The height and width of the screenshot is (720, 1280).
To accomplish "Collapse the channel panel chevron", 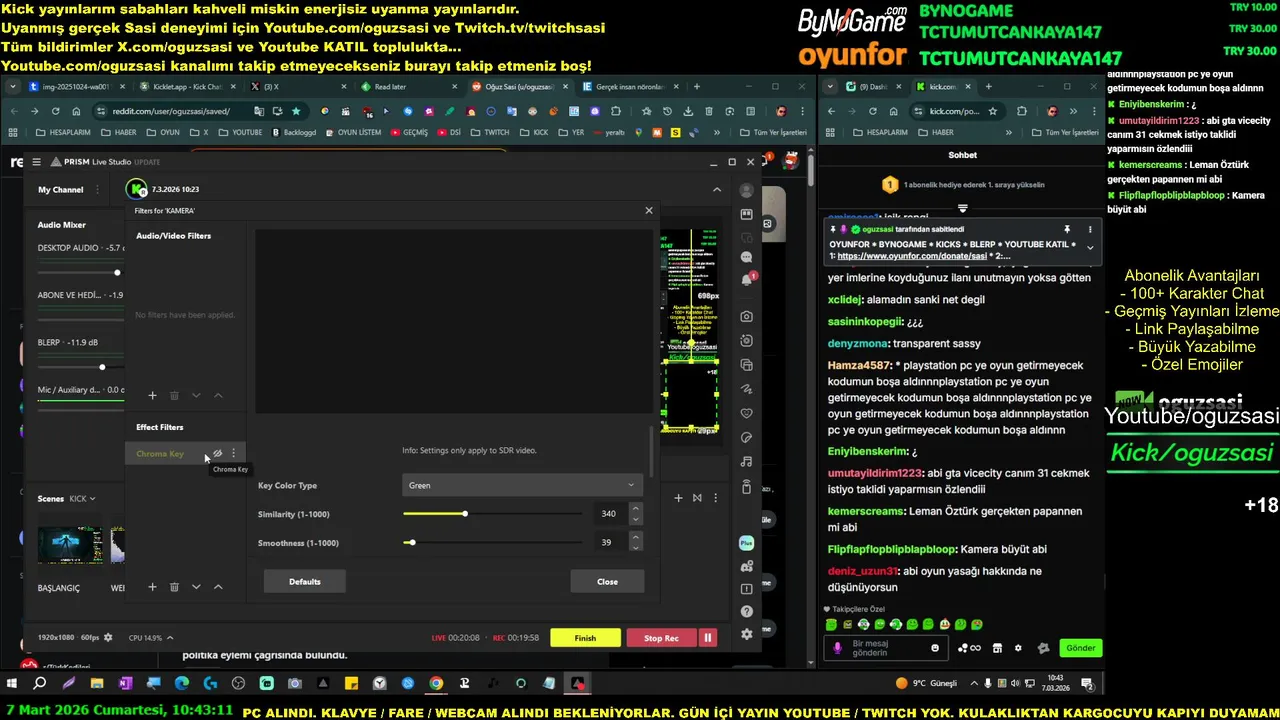I will pos(717,189).
